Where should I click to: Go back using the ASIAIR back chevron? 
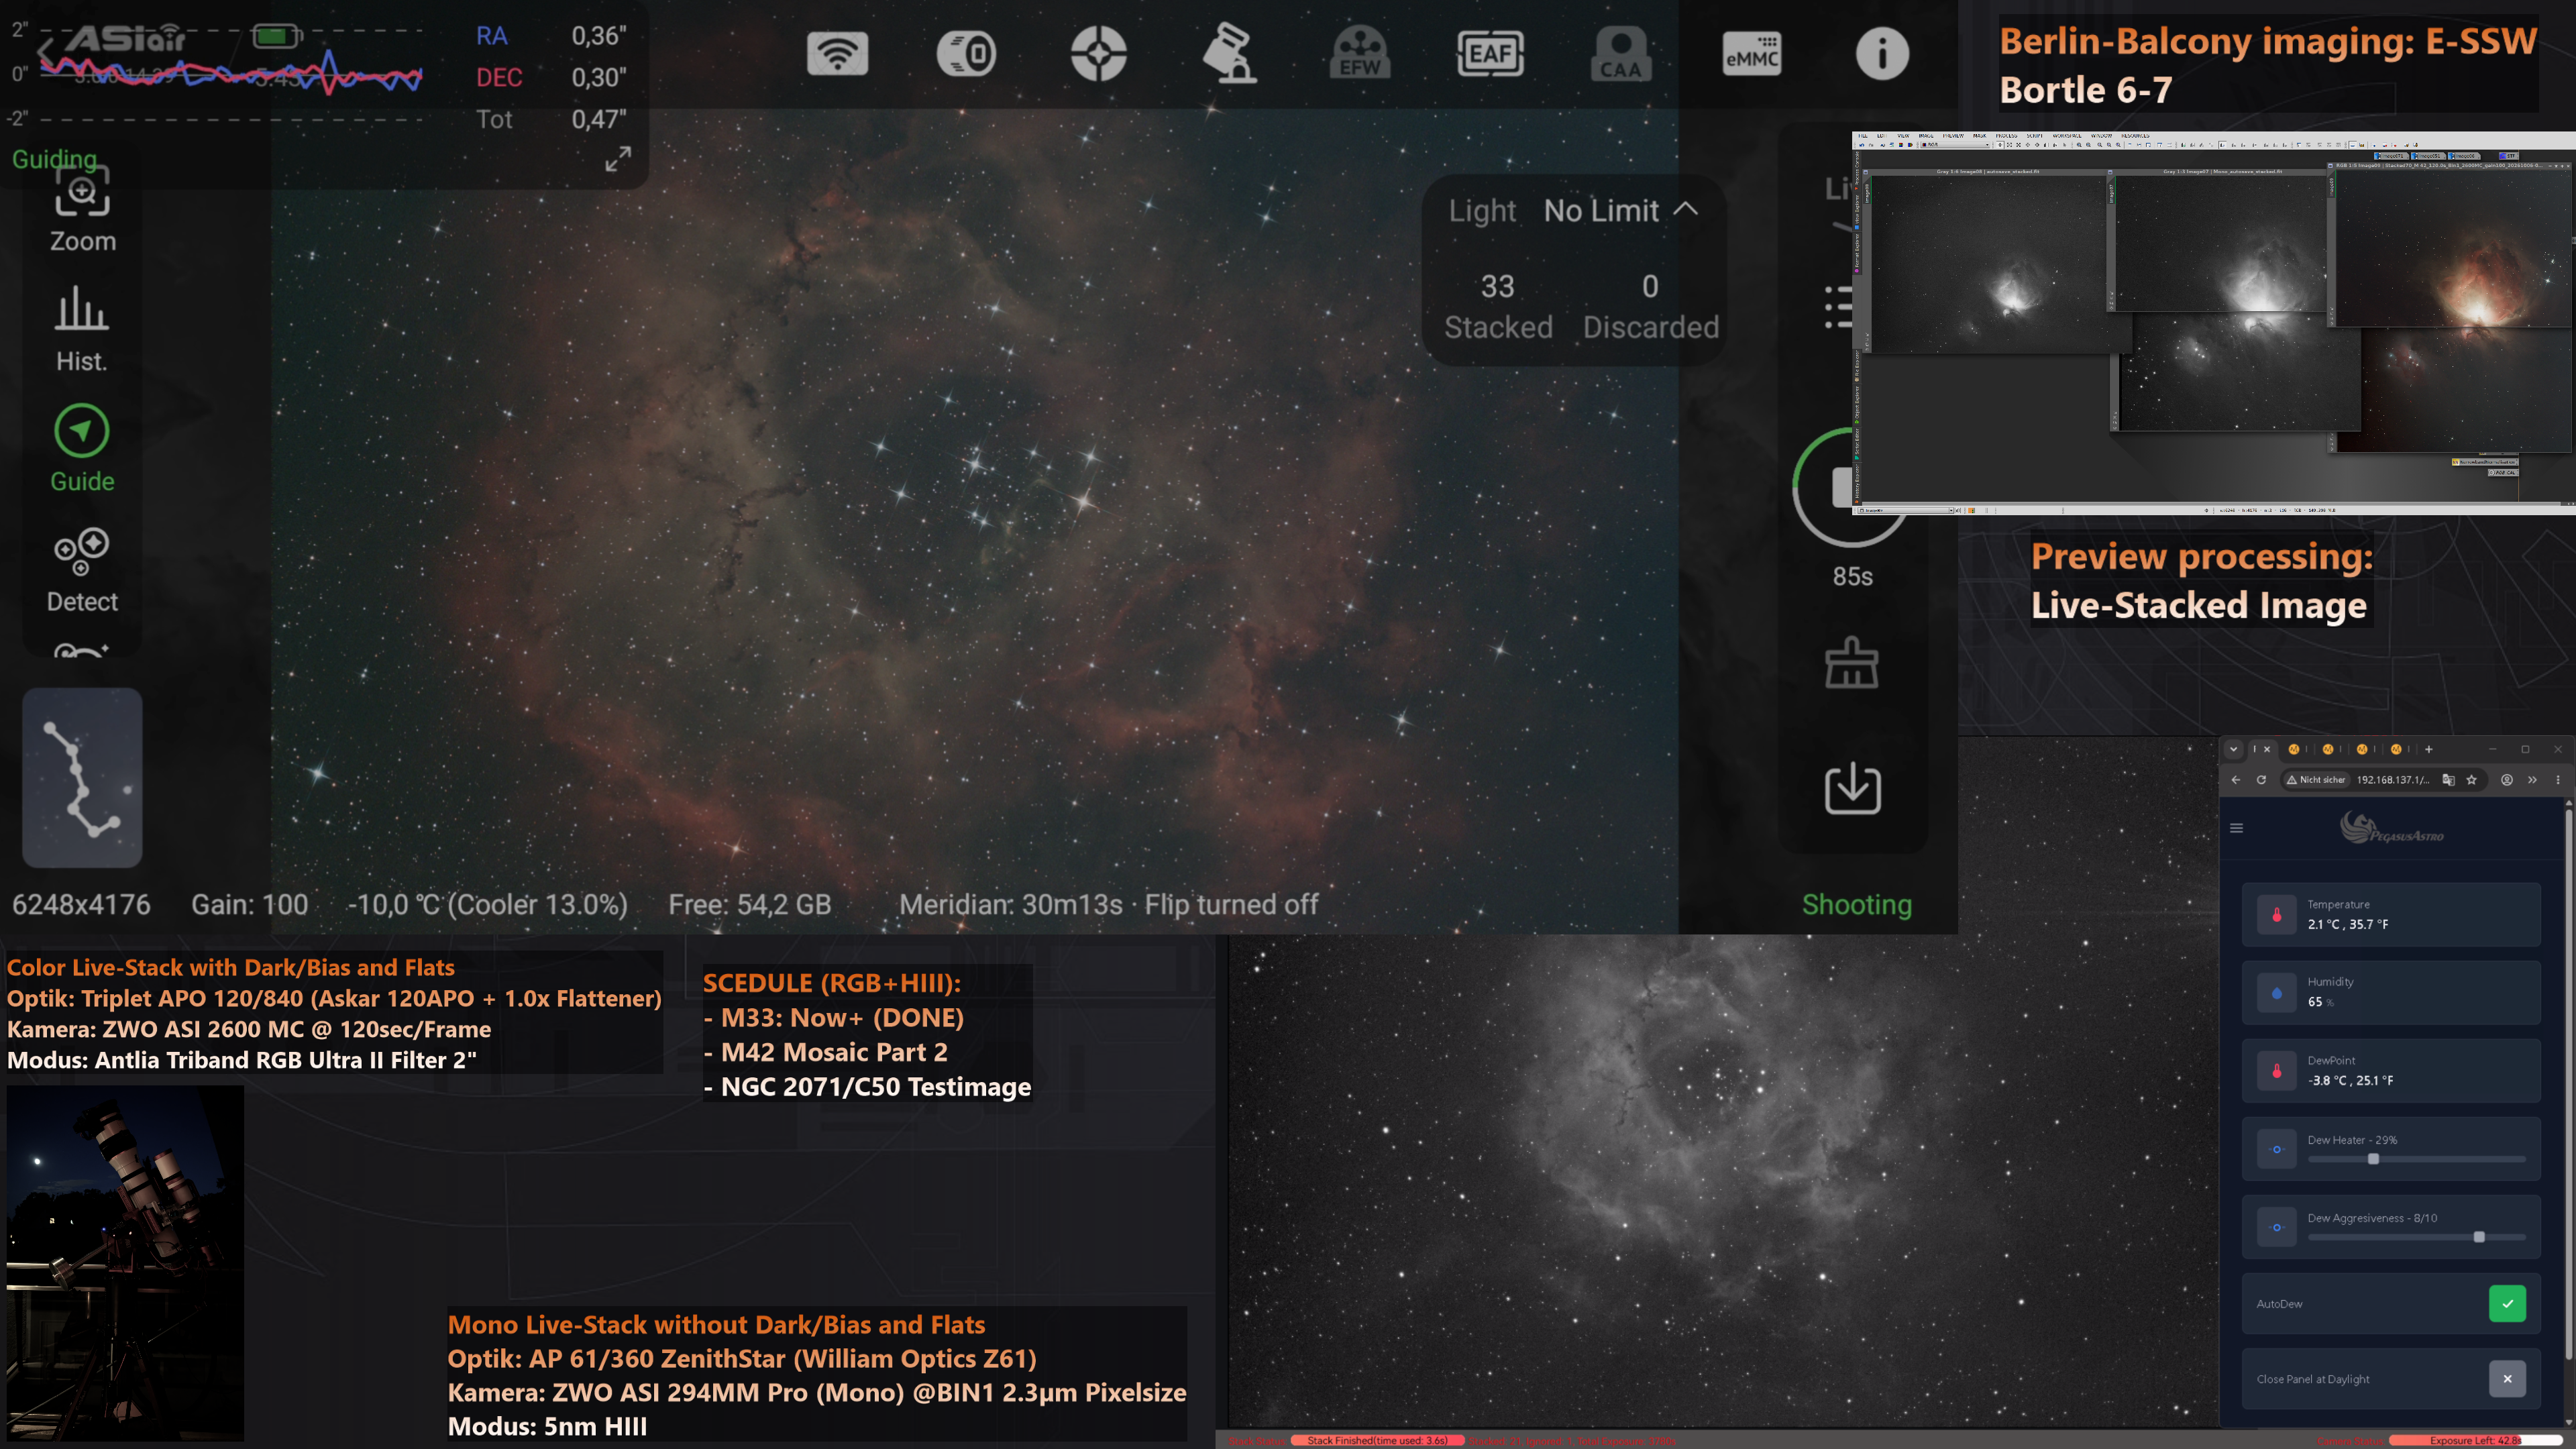[x=44, y=52]
